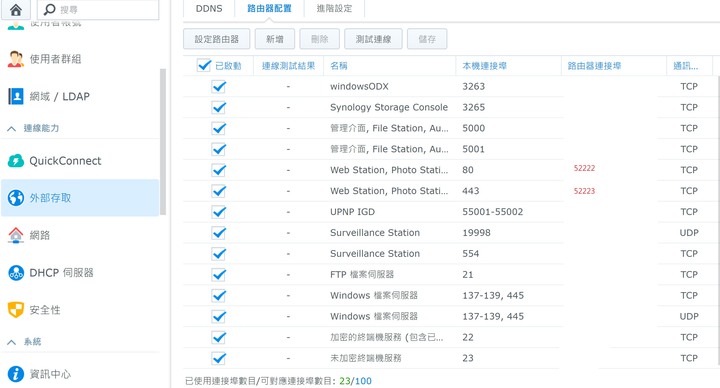Click router port value 52222
This screenshot has height=388, width=720.
(x=584, y=168)
